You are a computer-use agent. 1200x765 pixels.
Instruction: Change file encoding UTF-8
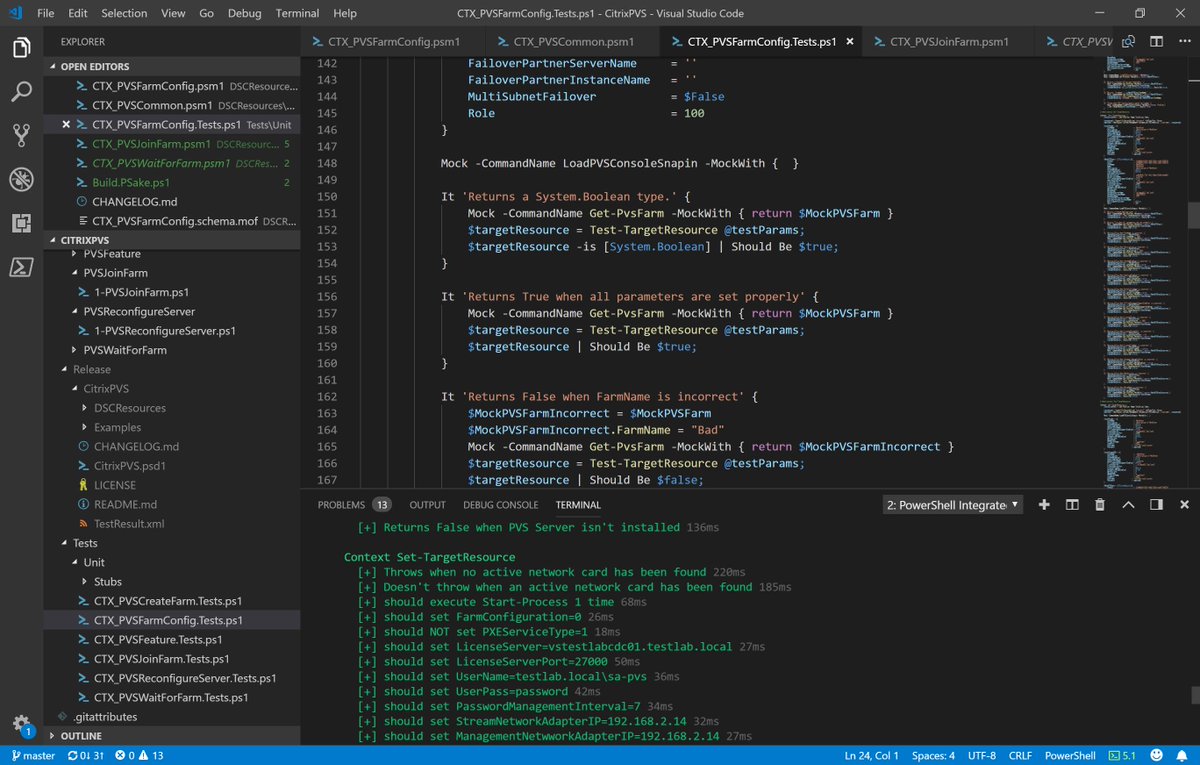pos(984,755)
